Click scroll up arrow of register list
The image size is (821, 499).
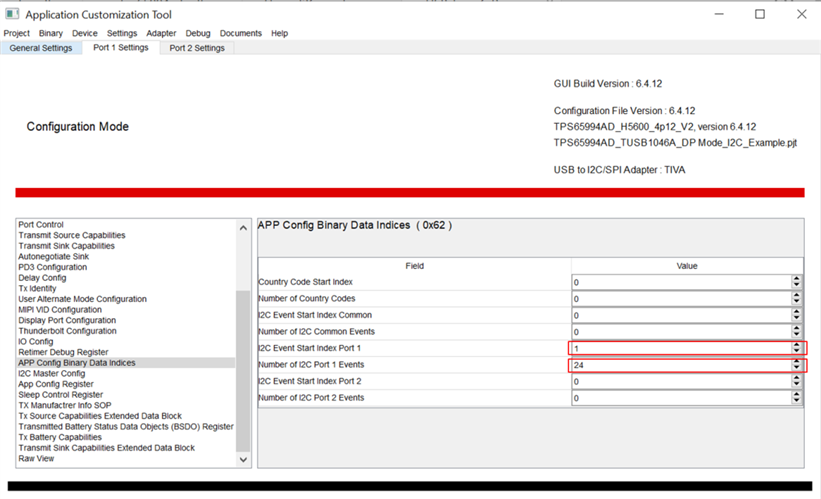click(243, 228)
